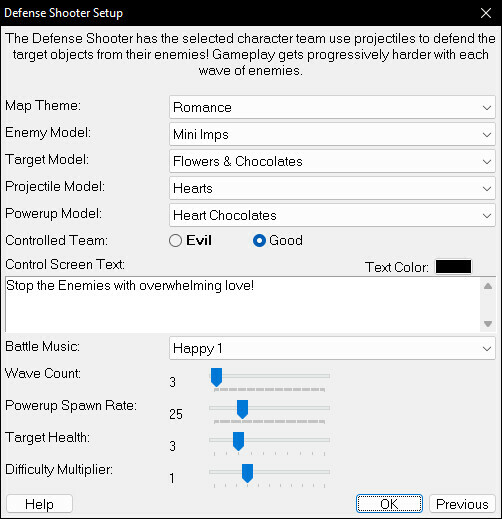Pick a new Text Color swatch
This screenshot has height=519, width=502.
[x=453, y=267]
